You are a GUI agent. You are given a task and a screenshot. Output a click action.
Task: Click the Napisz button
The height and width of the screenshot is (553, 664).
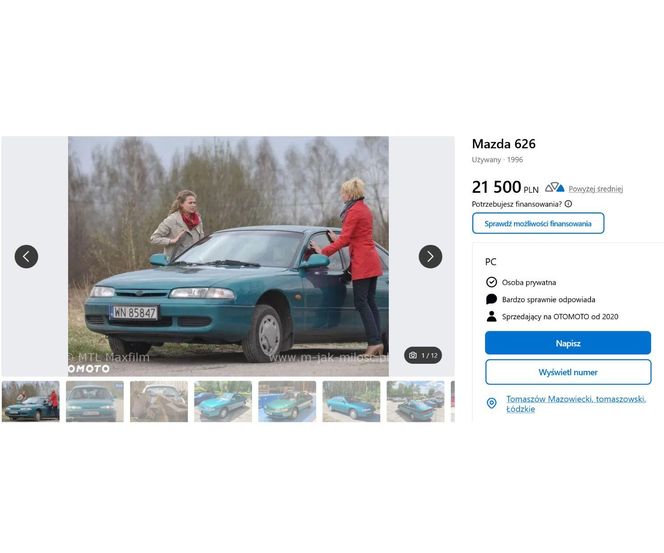568,343
